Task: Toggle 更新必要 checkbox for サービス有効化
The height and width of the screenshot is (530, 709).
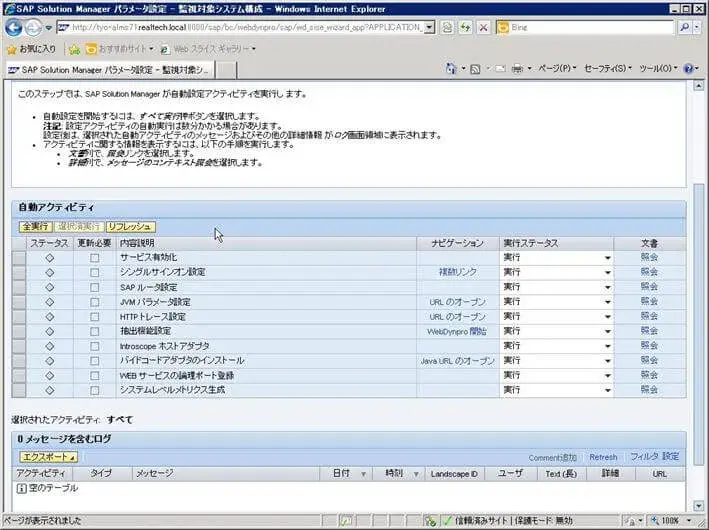Action: (x=95, y=258)
